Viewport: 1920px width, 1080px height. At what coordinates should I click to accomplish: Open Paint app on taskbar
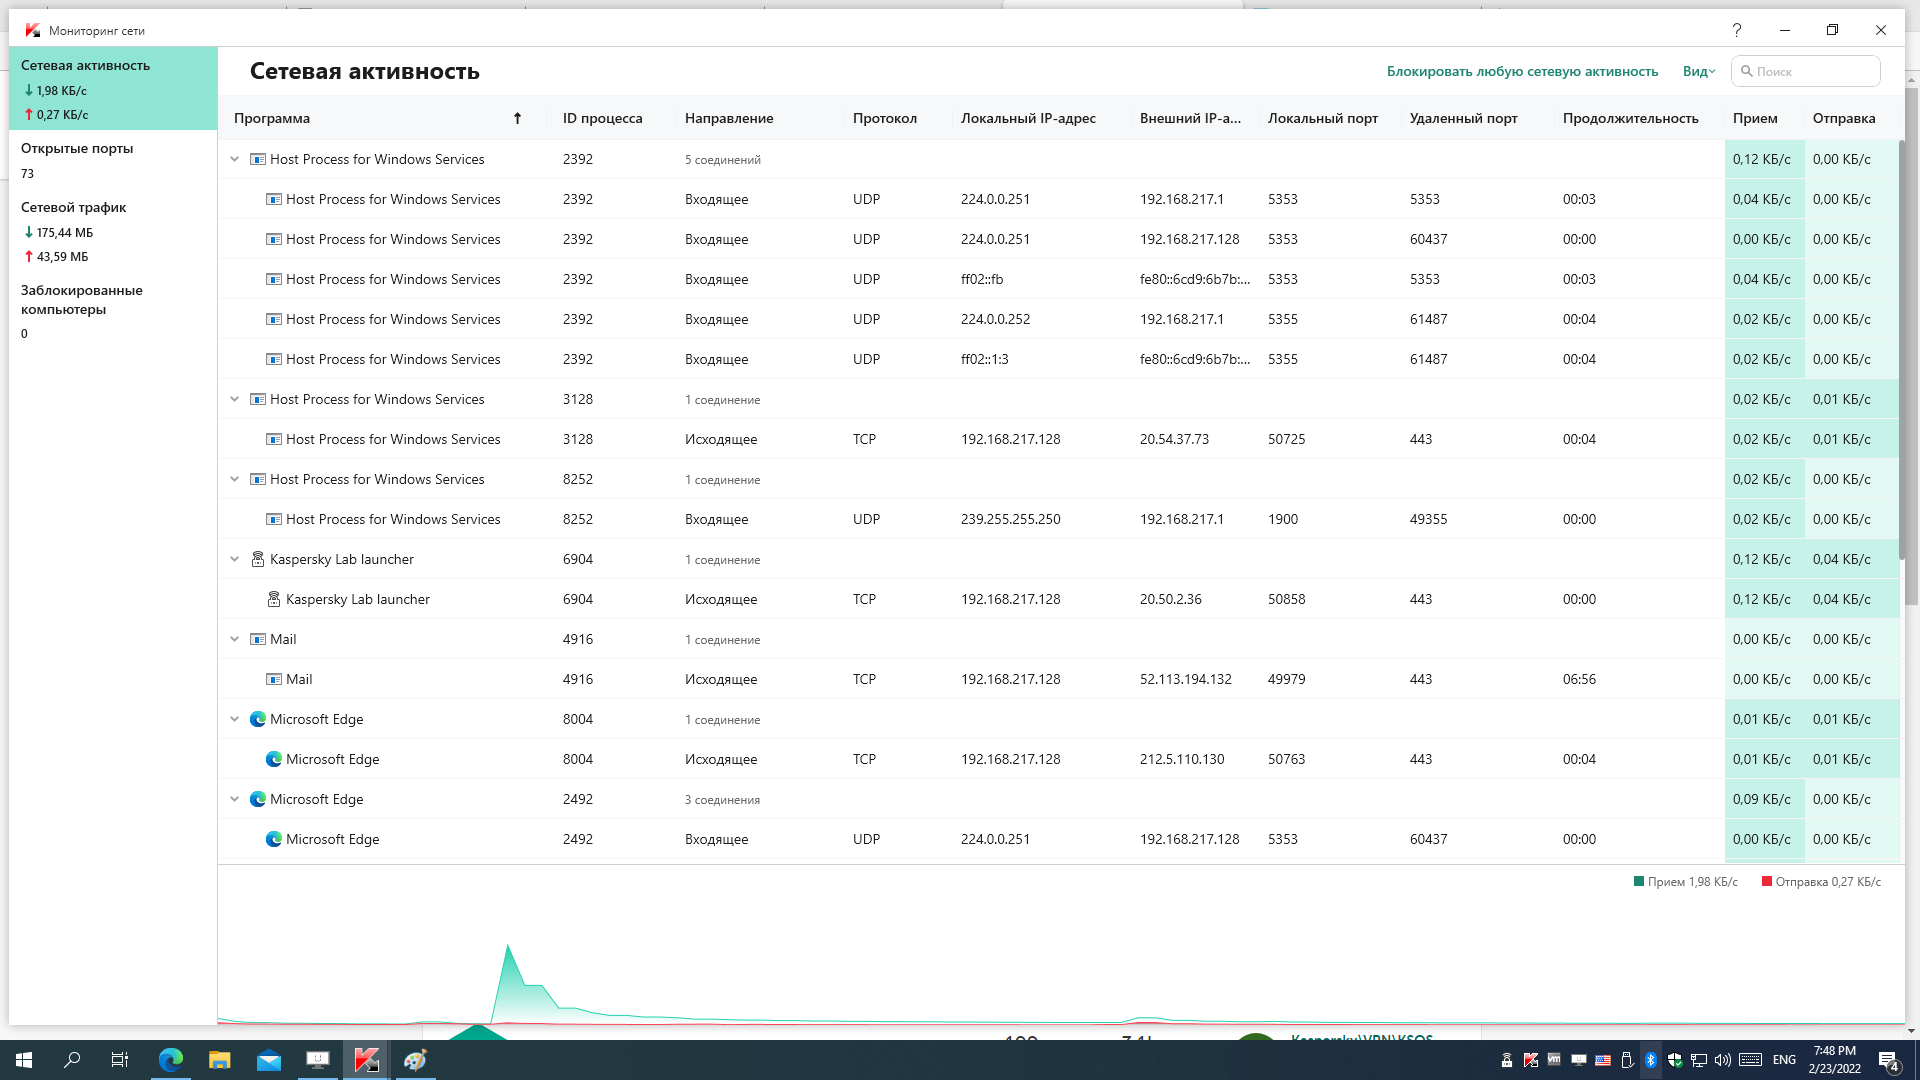[x=415, y=1060]
